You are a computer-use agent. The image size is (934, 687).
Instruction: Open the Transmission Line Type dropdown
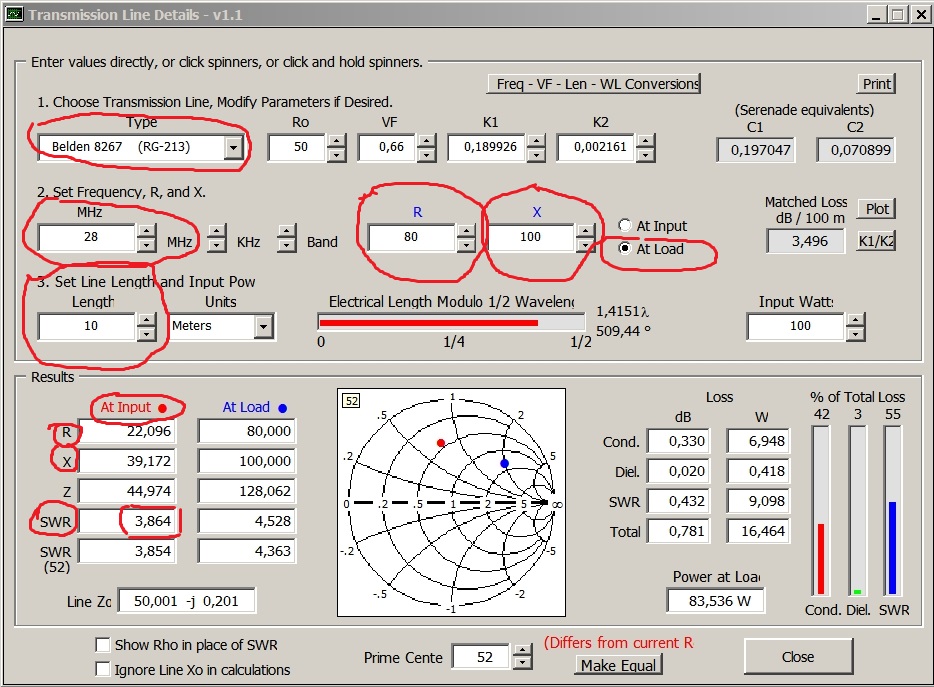[234, 147]
